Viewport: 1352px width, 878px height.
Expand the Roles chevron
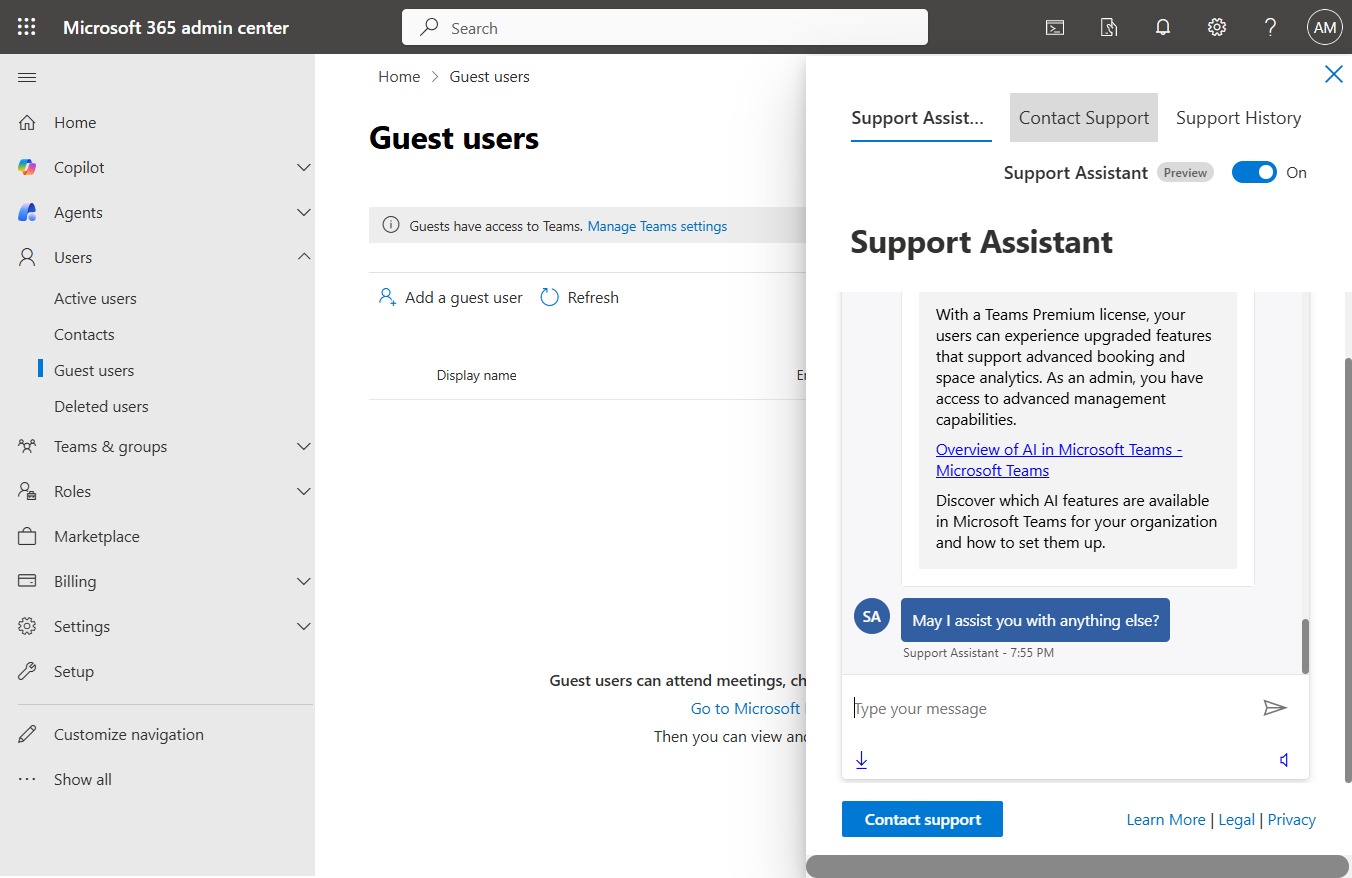304,491
